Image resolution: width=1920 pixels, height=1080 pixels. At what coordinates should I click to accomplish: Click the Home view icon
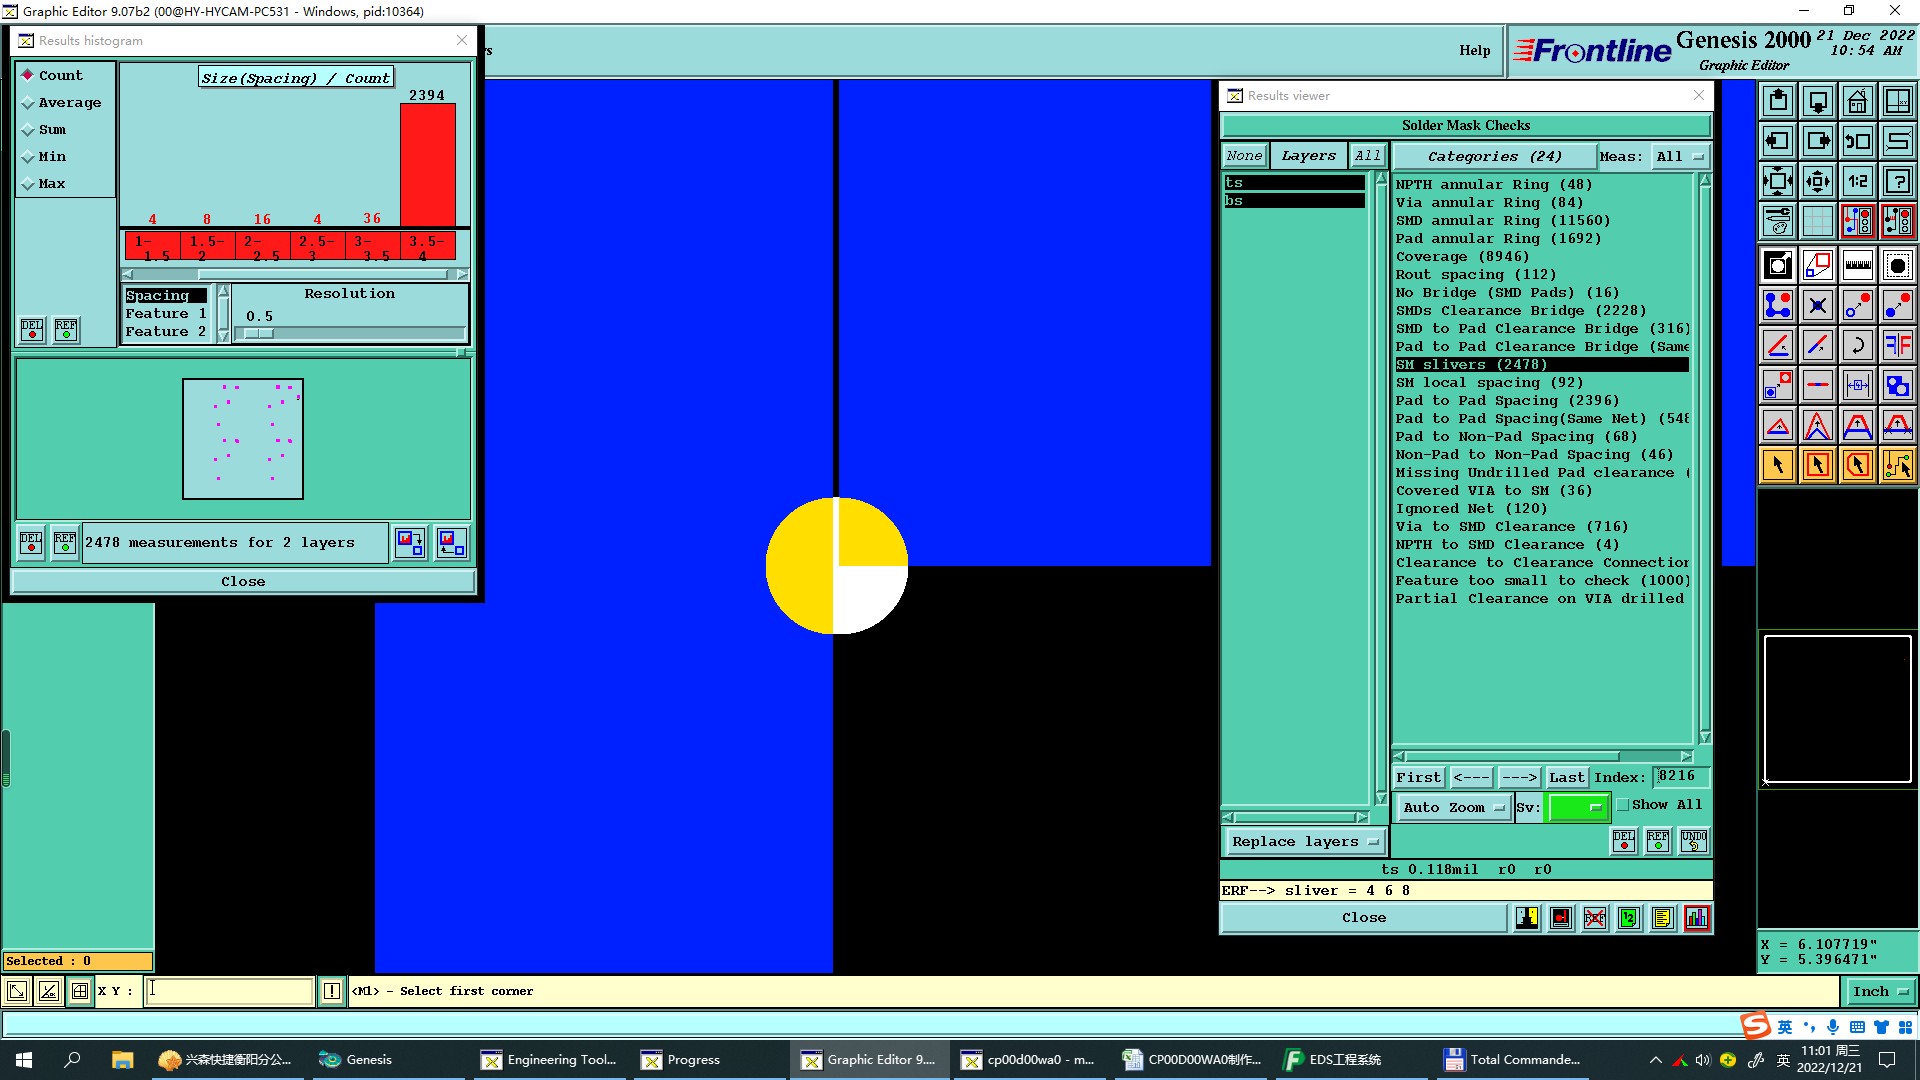[1857, 101]
